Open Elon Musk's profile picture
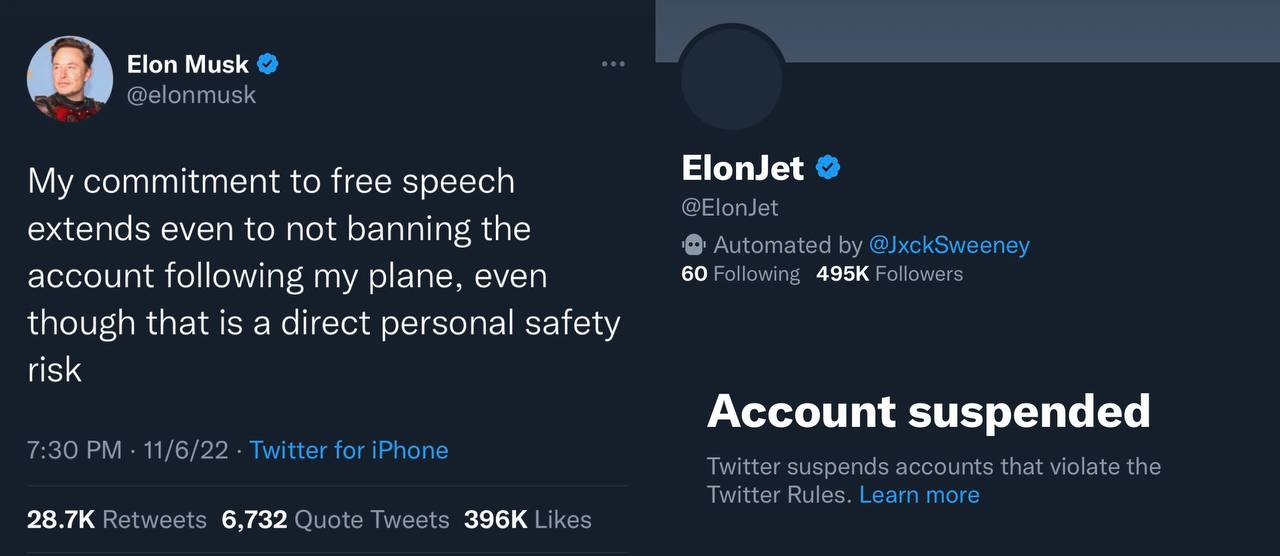1280x556 pixels. pos(69,79)
